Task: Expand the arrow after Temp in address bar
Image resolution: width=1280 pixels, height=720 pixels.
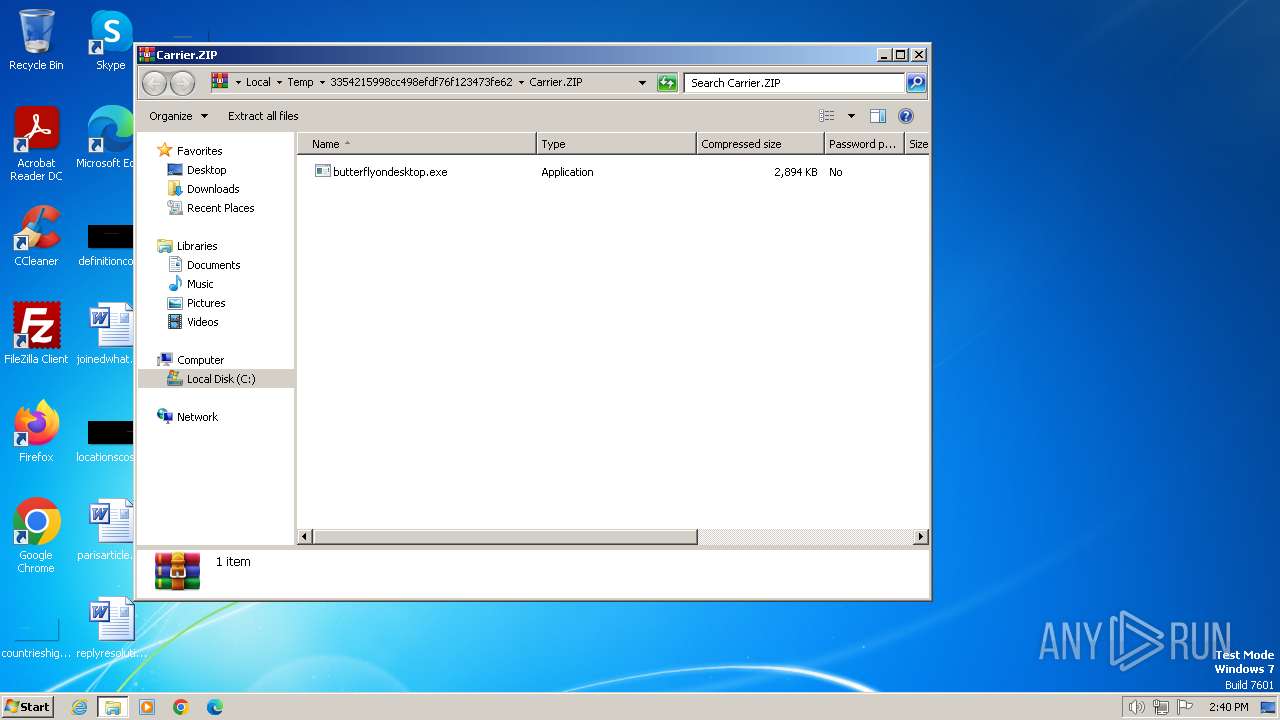Action: tap(321, 83)
